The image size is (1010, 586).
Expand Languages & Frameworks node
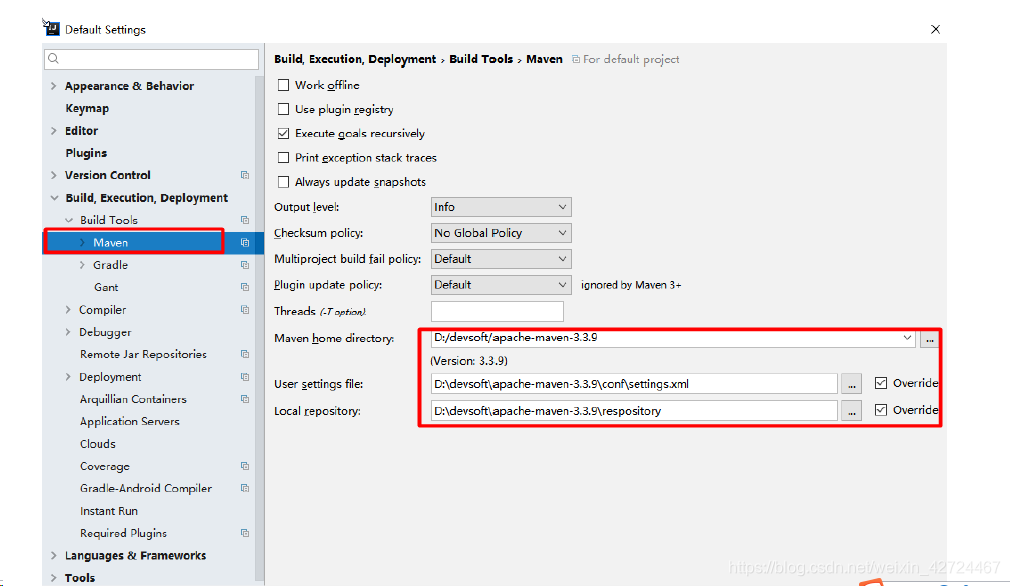[x=53, y=556]
